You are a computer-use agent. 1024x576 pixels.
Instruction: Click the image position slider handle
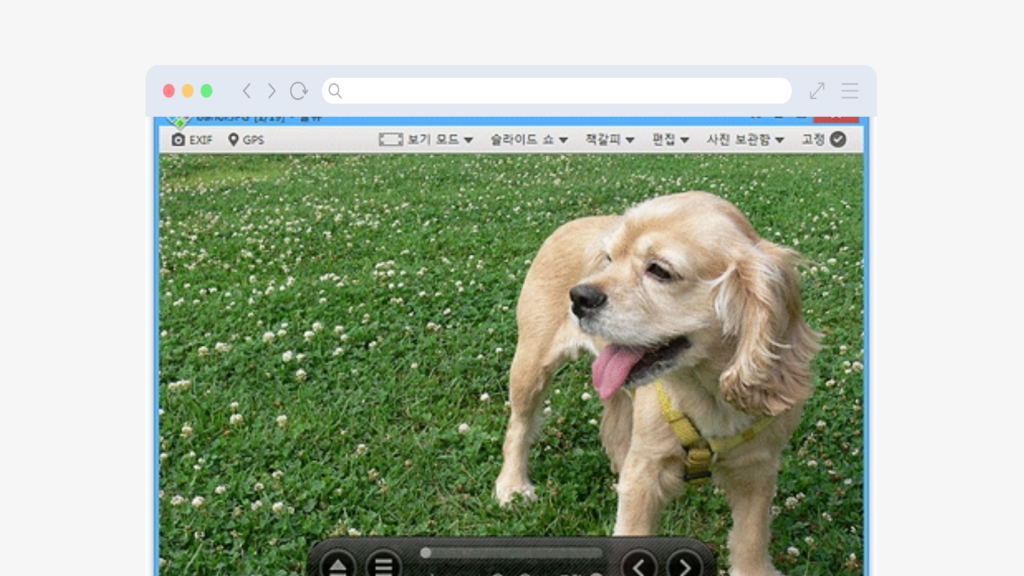[x=426, y=552]
